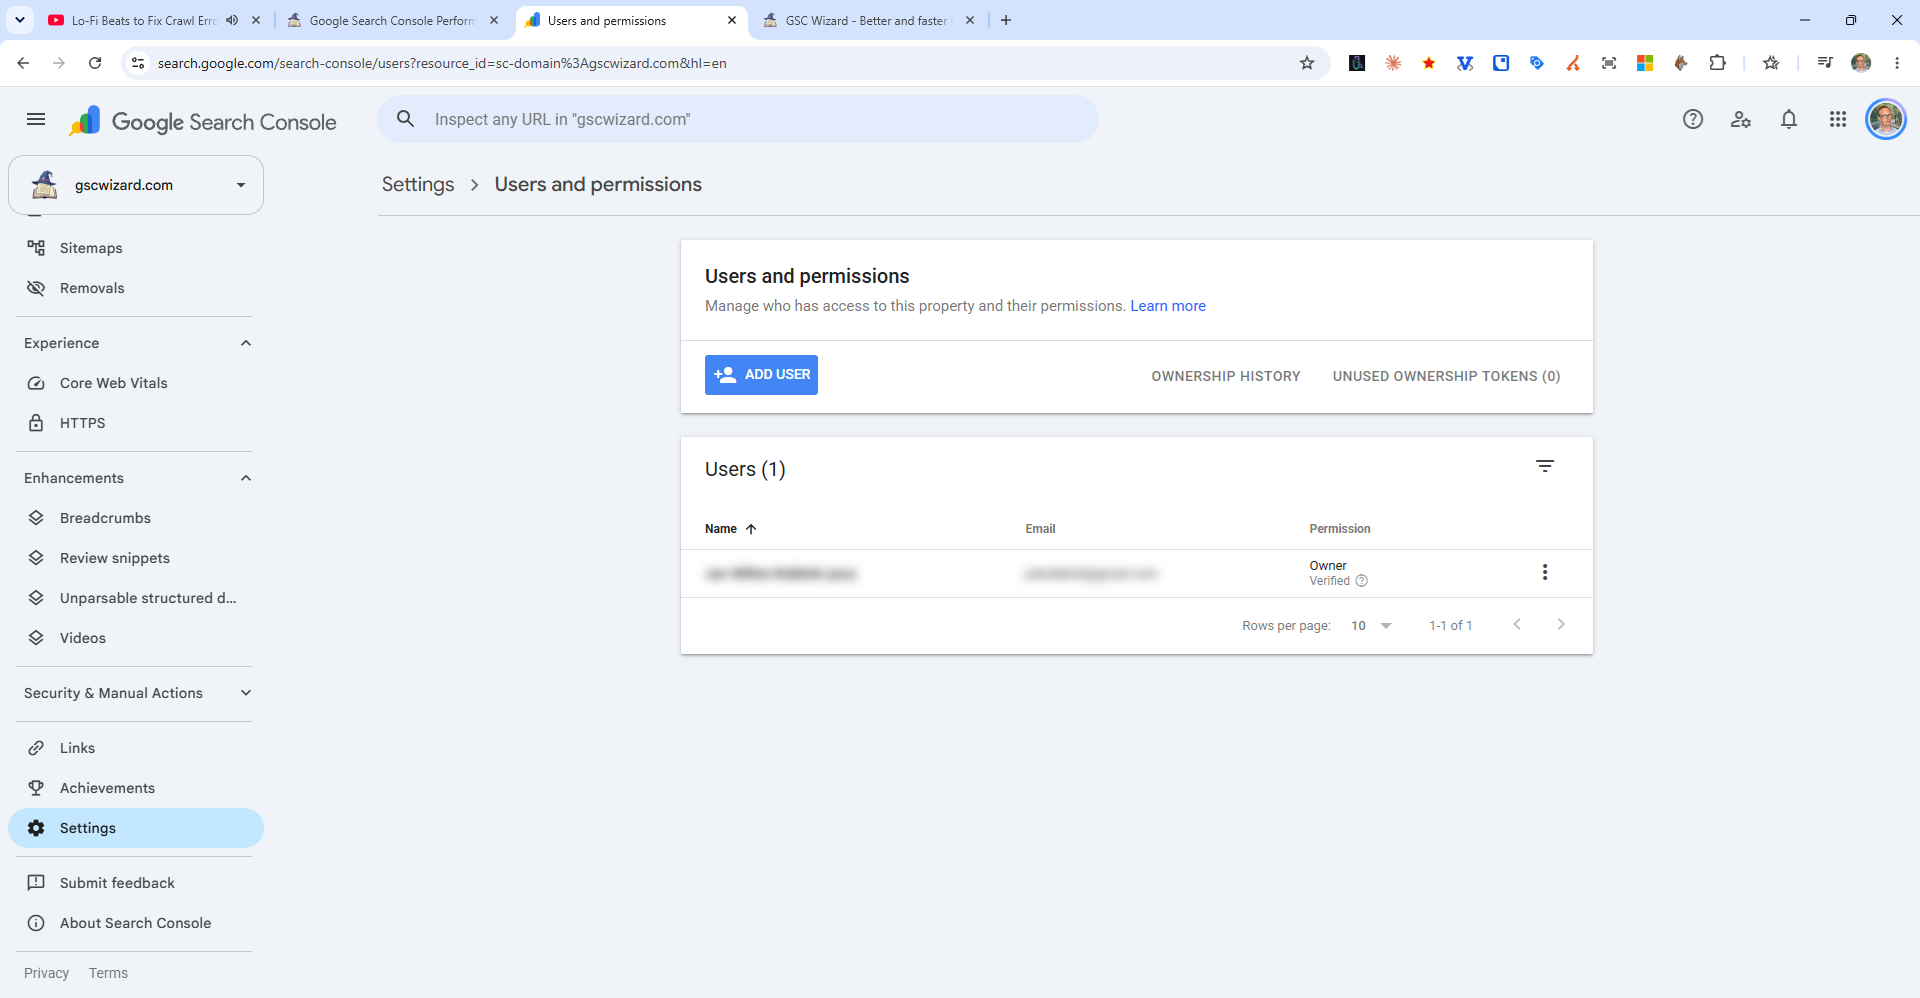
Task: Open About Search Console
Action: point(135,923)
